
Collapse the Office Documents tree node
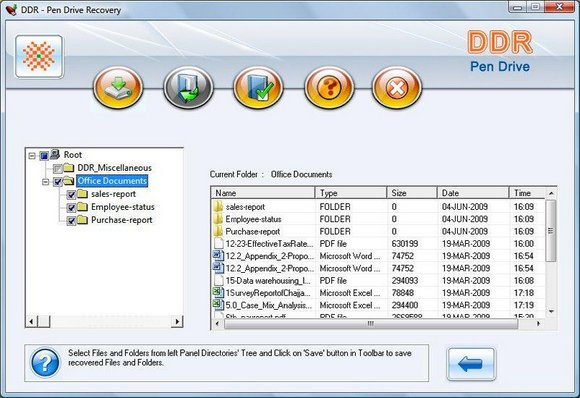(45, 182)
